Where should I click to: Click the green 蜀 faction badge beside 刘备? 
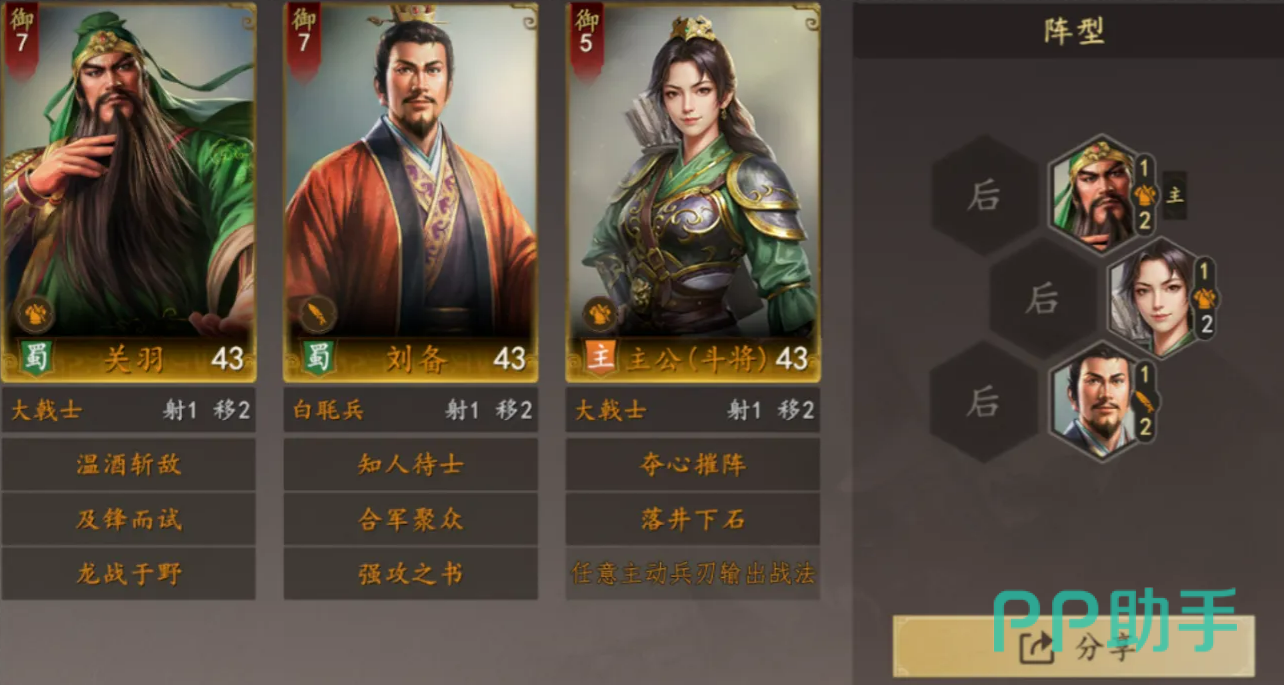[x=317, y=358]
